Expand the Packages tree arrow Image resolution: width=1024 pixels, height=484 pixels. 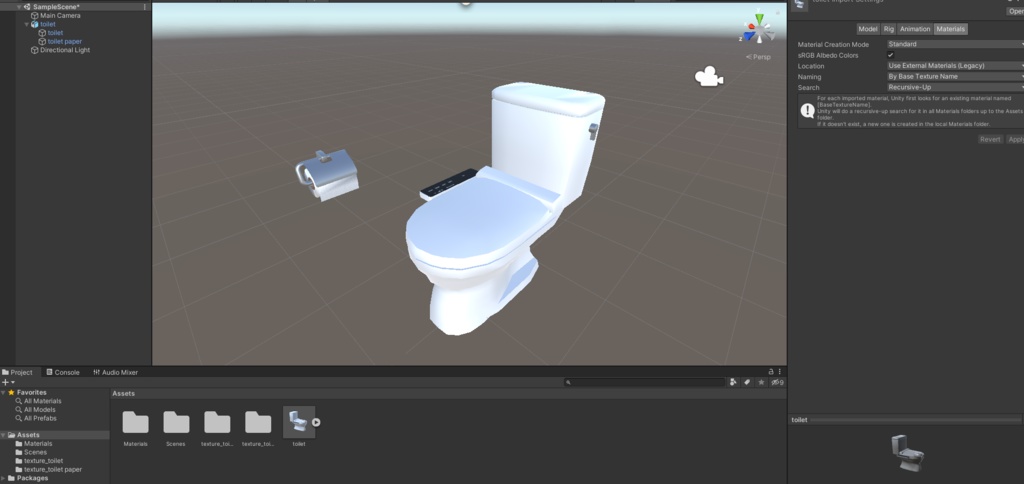tap(3, 478)
